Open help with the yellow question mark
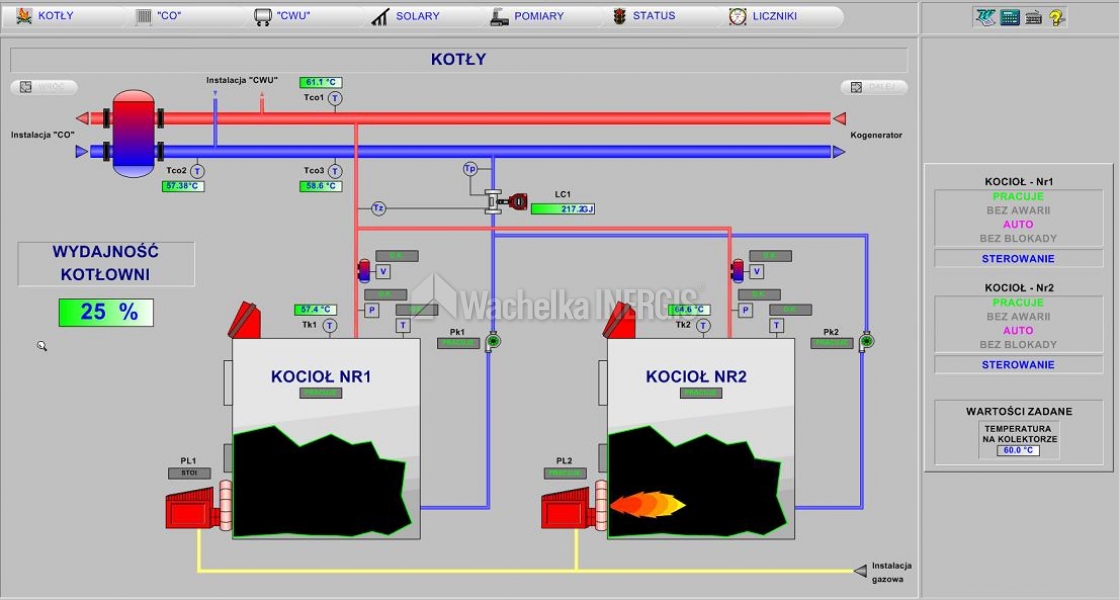 [1057, 18]
